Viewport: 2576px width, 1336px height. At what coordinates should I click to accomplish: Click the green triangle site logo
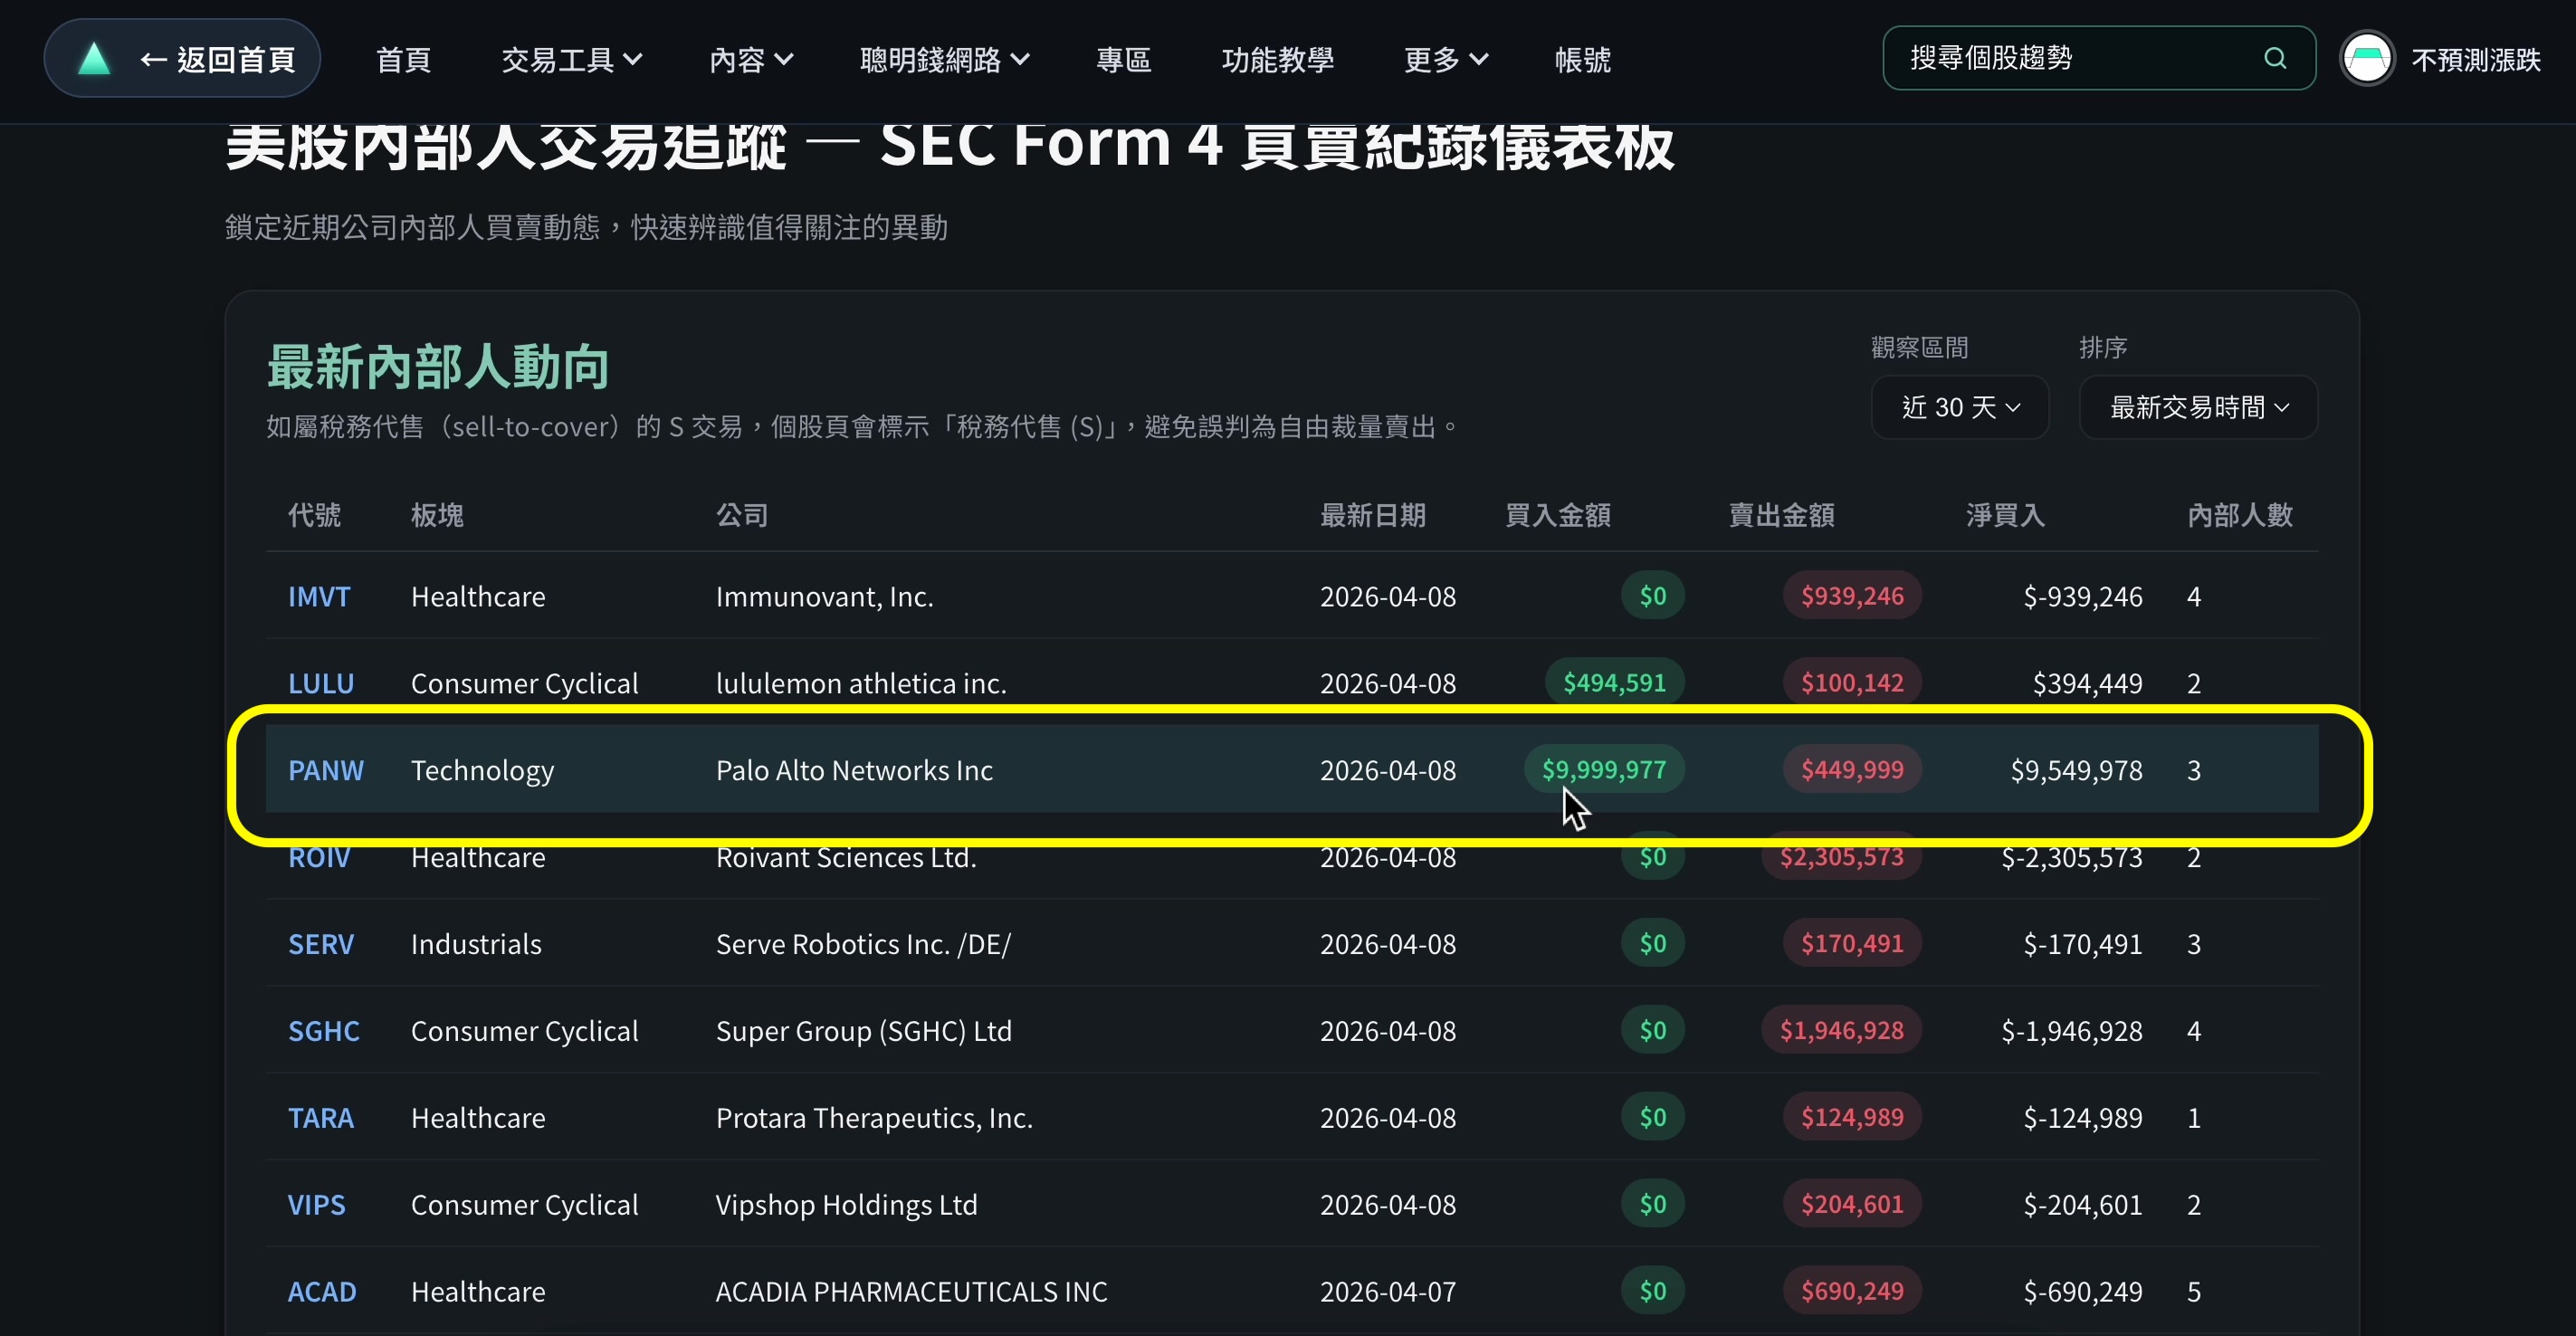(x=94, y=59)
